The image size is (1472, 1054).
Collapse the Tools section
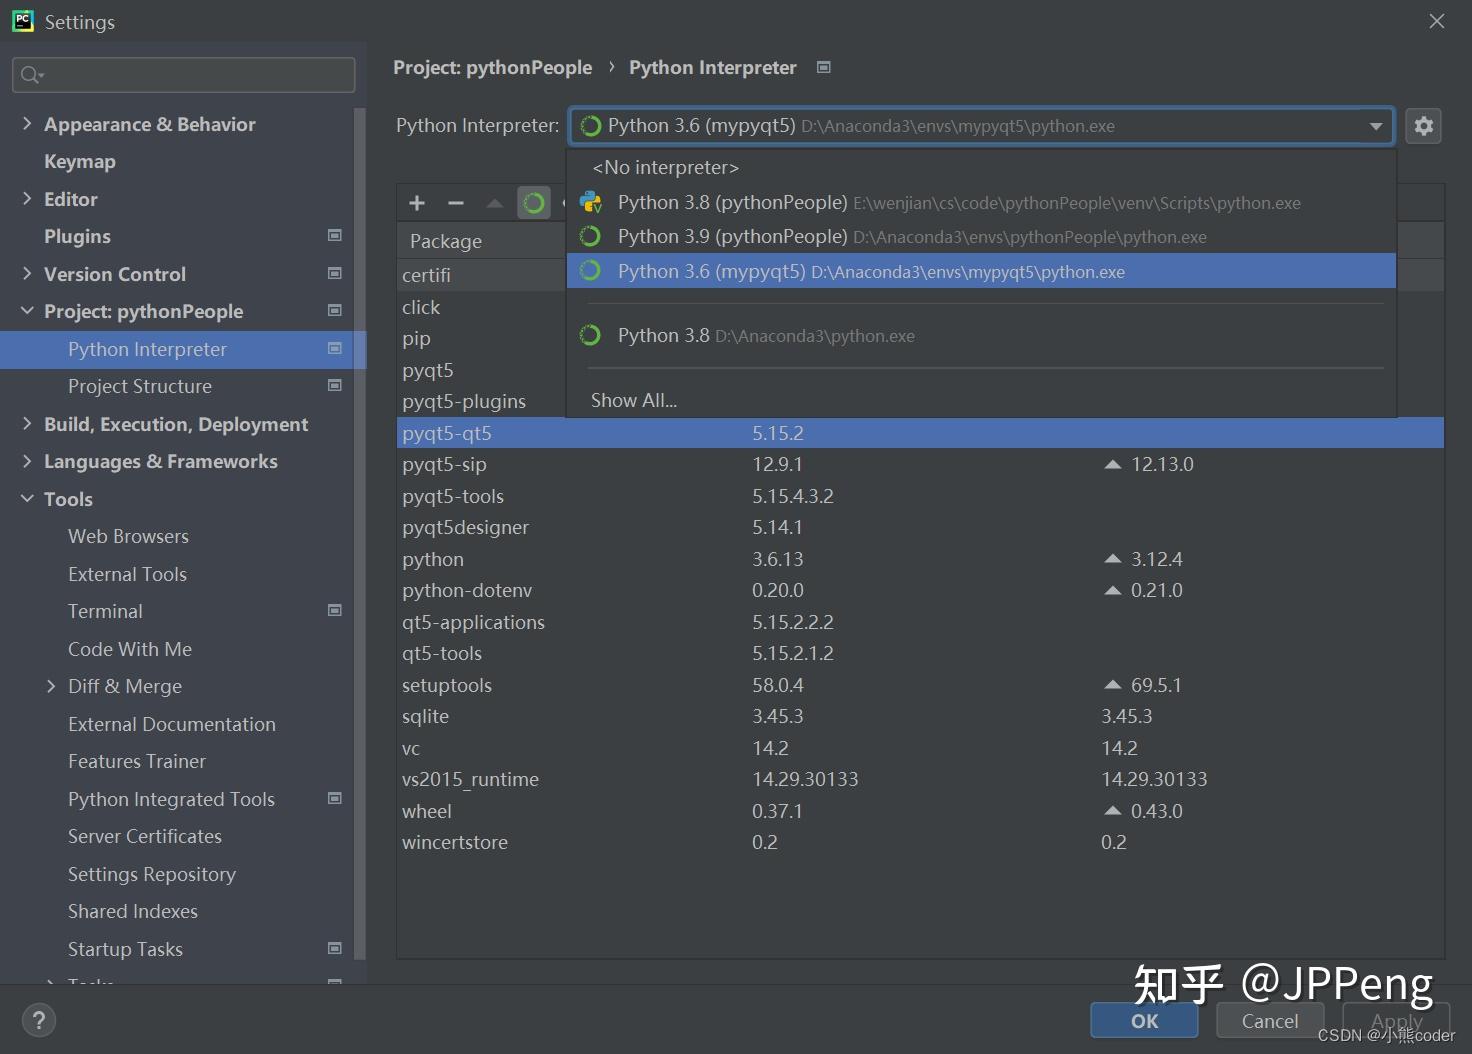[27, 498]
